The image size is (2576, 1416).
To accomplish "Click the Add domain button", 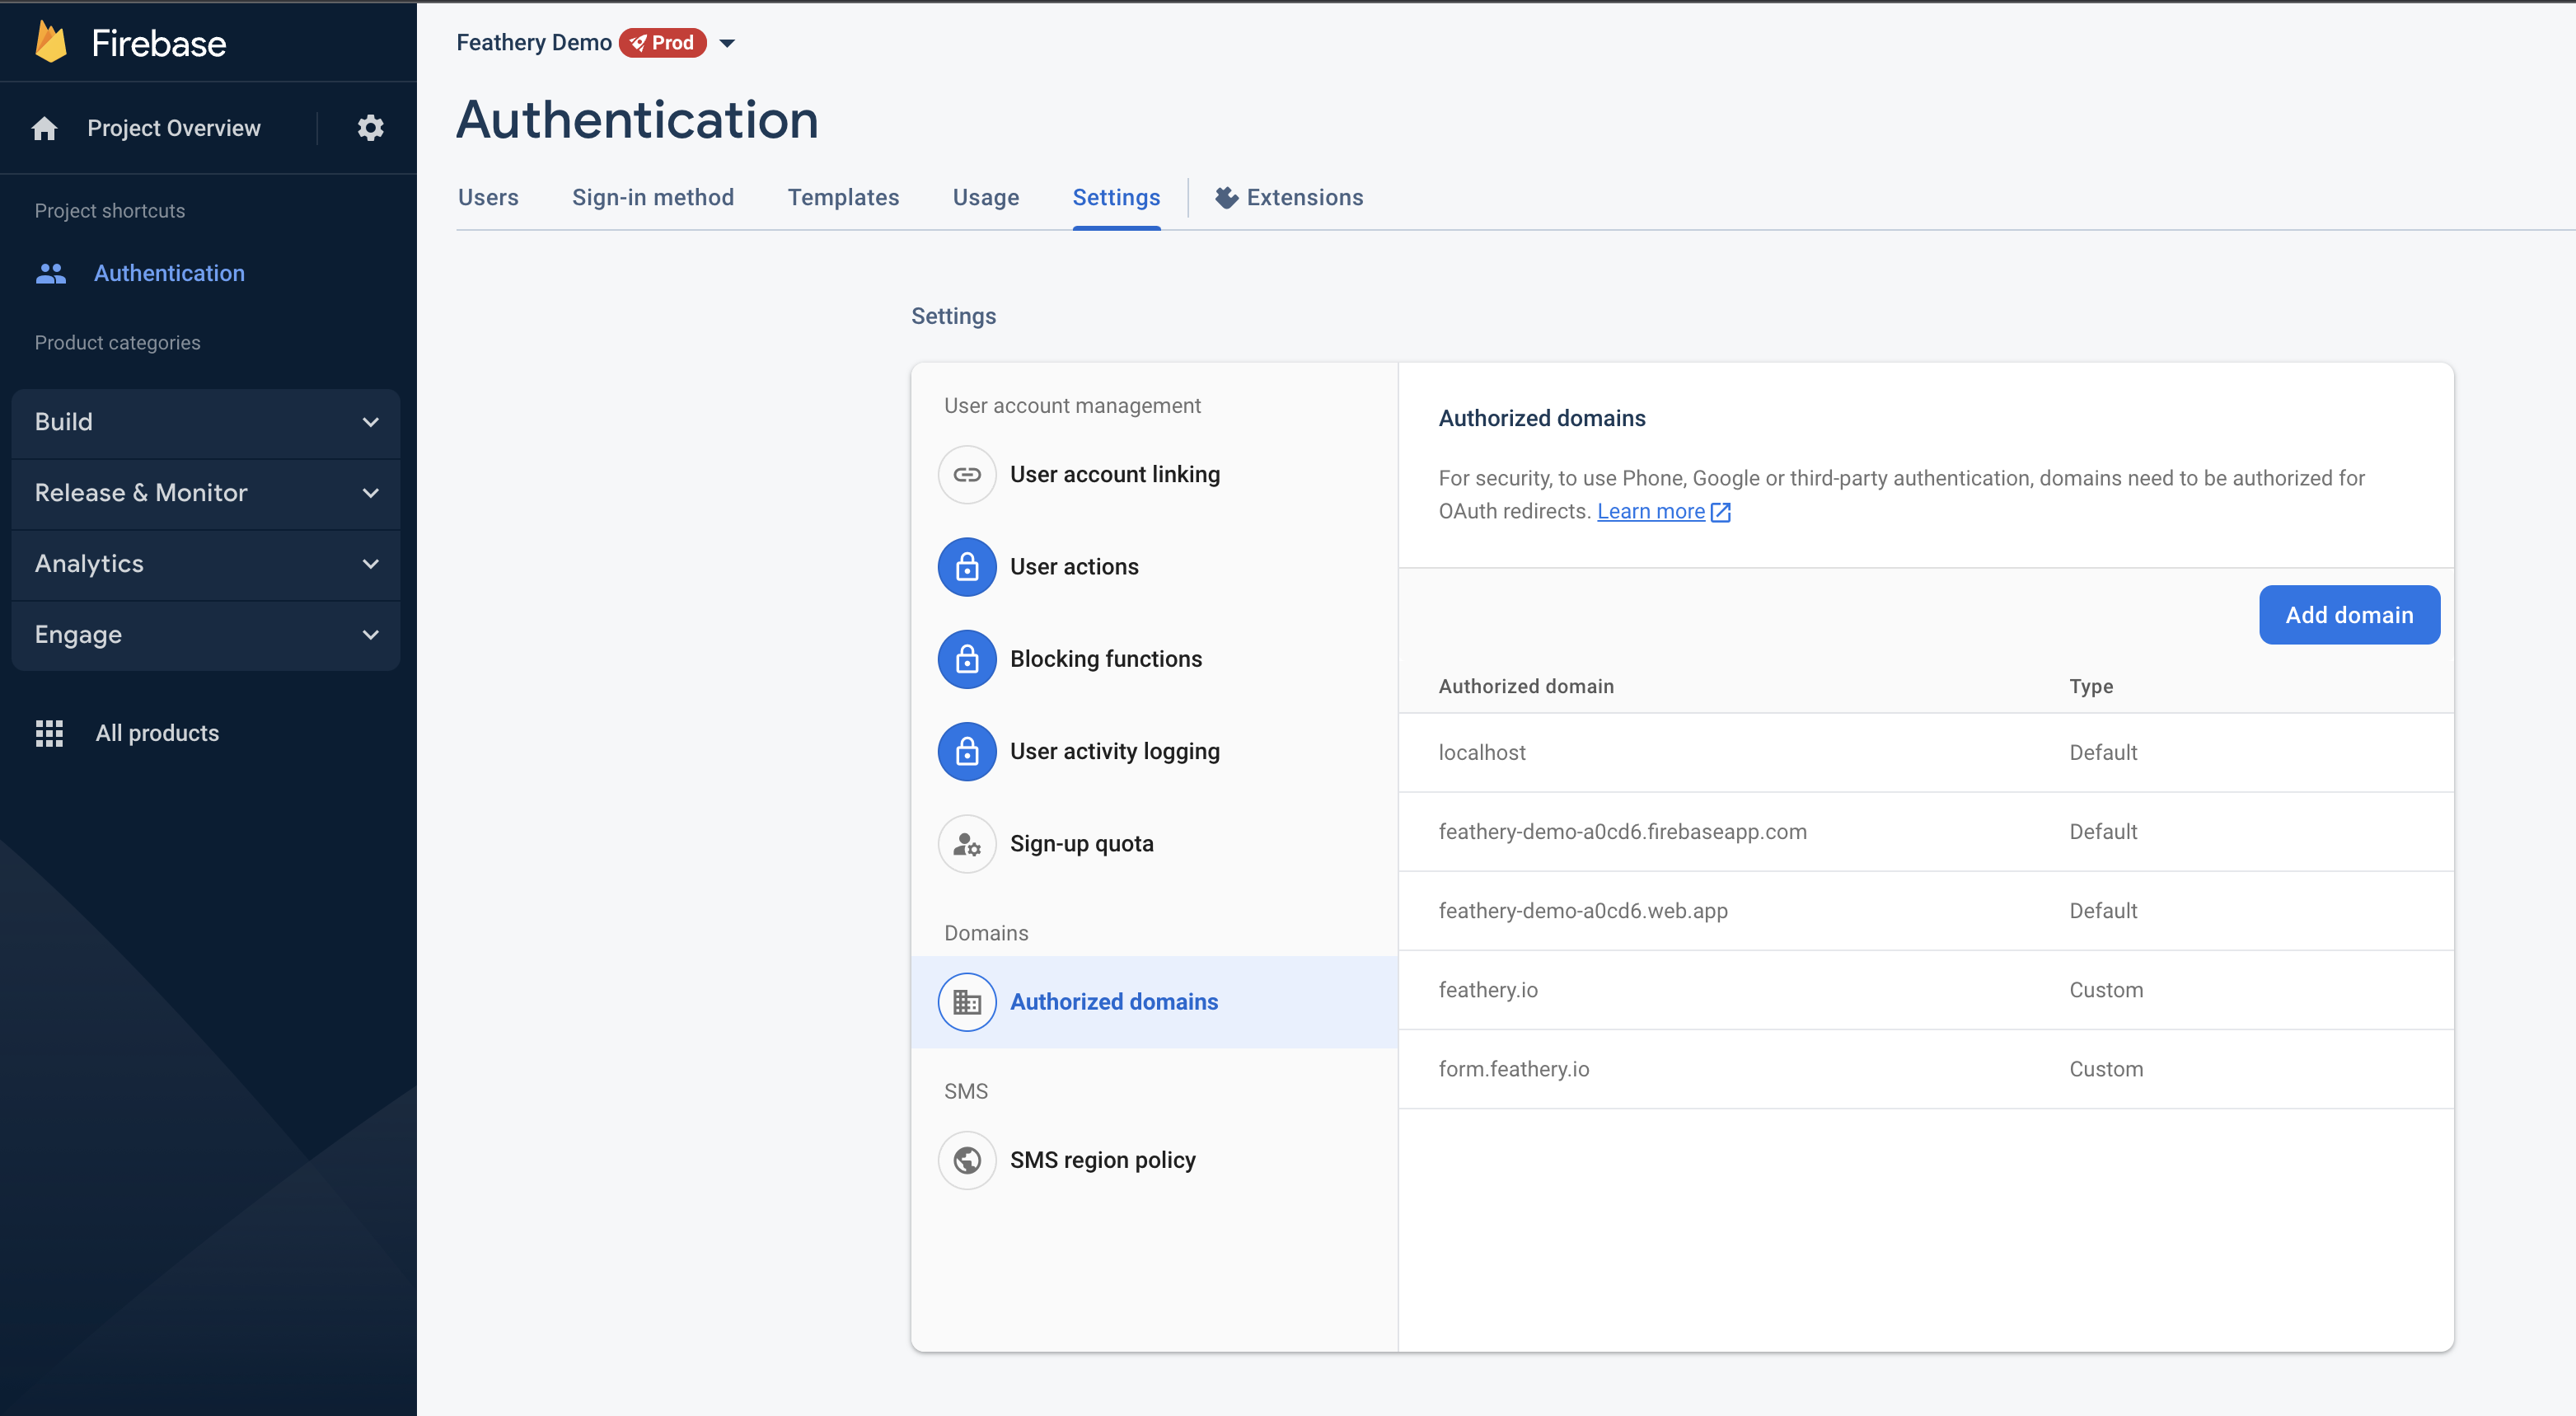I will point(2348,614).
